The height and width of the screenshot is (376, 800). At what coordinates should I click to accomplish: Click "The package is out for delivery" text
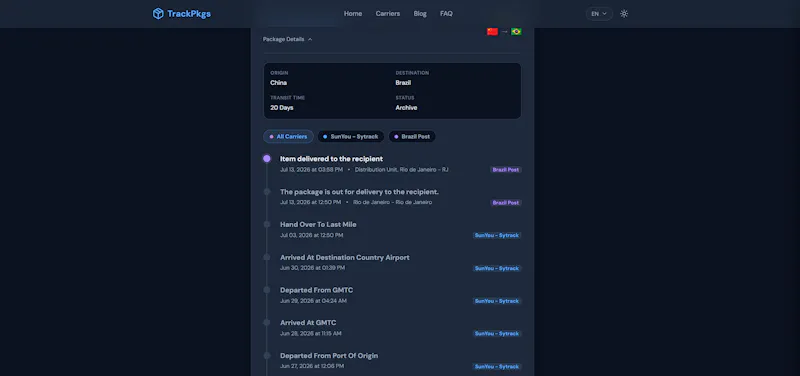(x=359, y=192)
